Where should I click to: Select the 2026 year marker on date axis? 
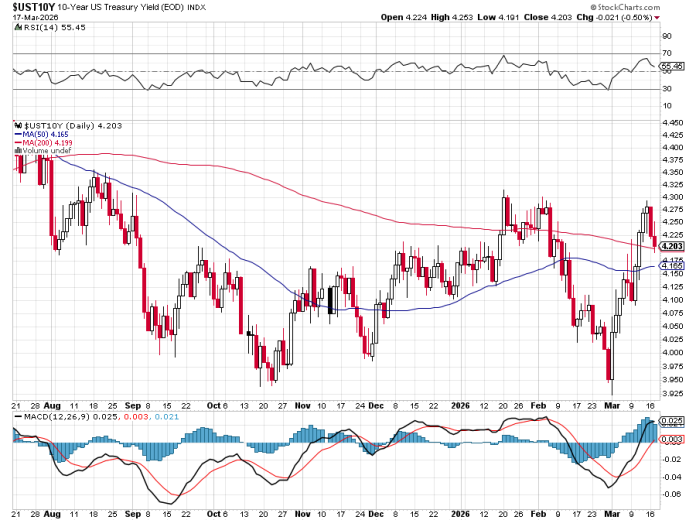coord(461,407)
